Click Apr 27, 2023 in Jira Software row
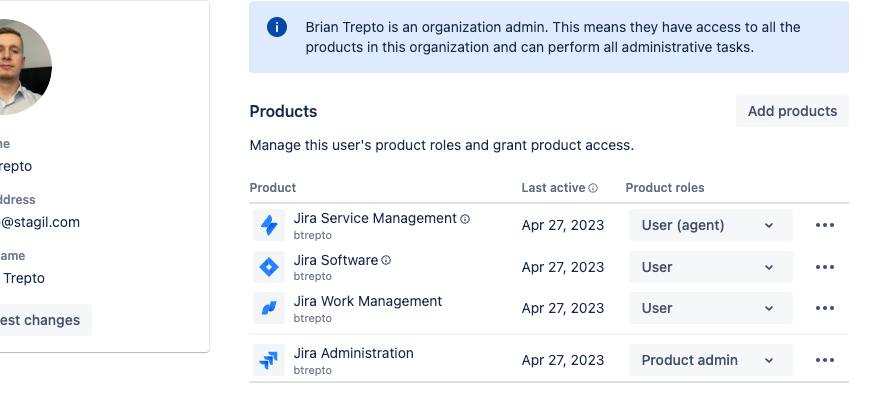Screen dimensions: 870x399 click(563, 267)
